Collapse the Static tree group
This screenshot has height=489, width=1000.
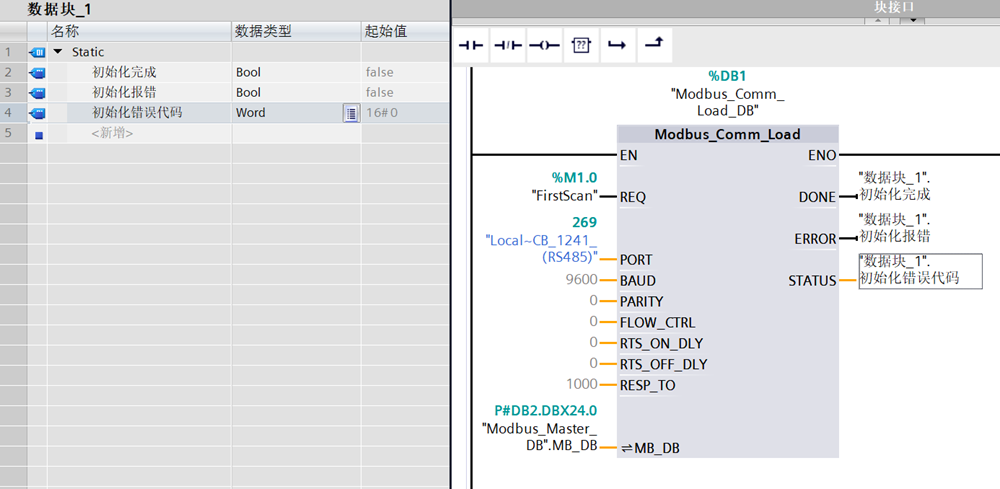tap(58, 52)
